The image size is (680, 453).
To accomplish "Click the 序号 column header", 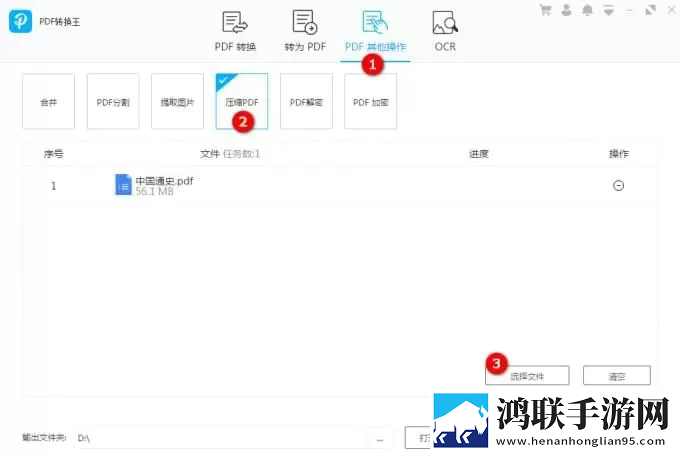I will (x=53, y=154).
